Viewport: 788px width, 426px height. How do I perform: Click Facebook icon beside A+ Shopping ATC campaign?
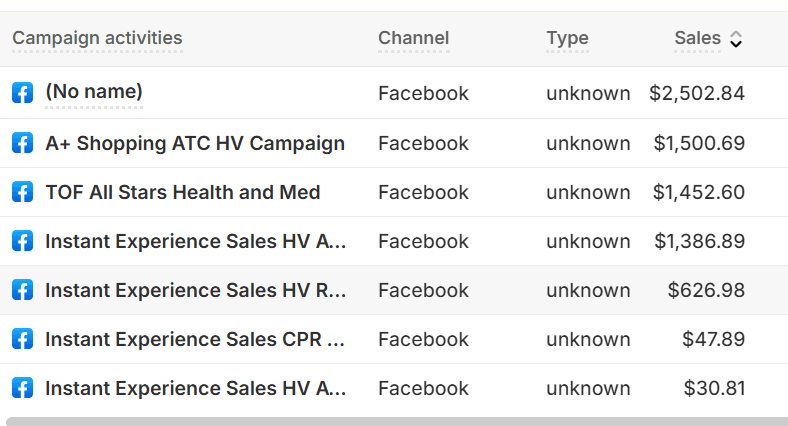[22, 143]
